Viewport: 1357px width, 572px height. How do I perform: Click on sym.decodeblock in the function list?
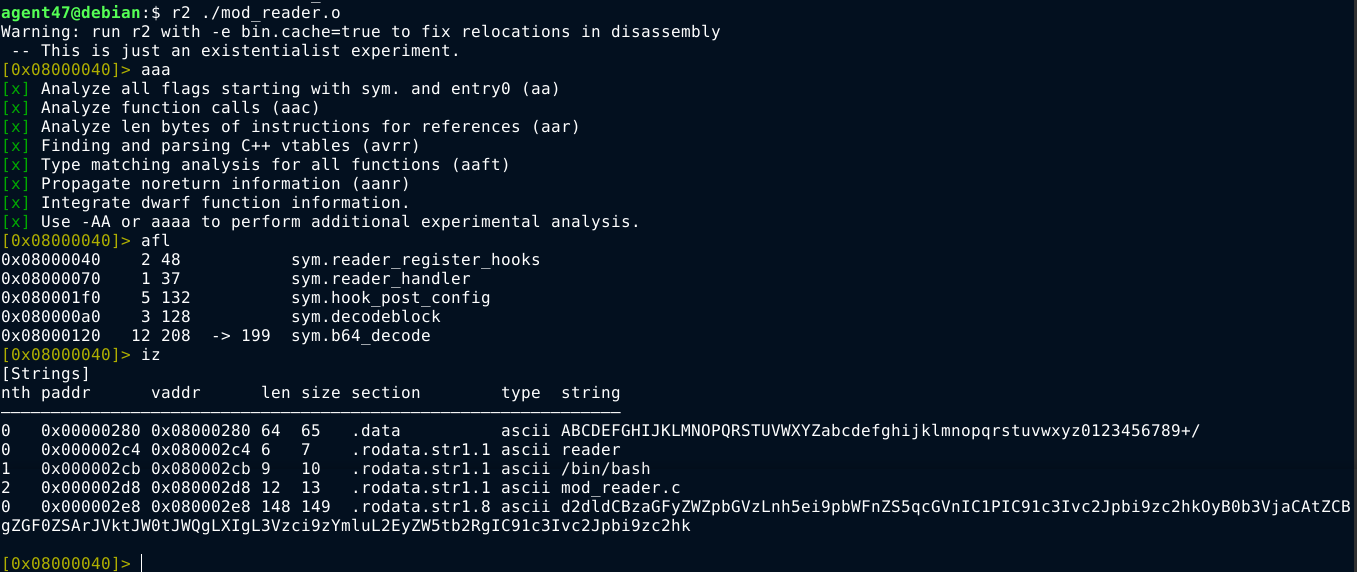[365, 317]
